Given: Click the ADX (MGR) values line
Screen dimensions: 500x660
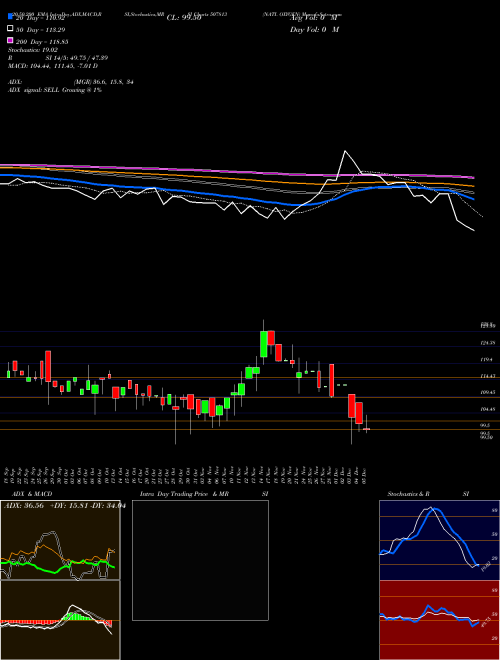Looking at the screenshot, I should [71, 82].
